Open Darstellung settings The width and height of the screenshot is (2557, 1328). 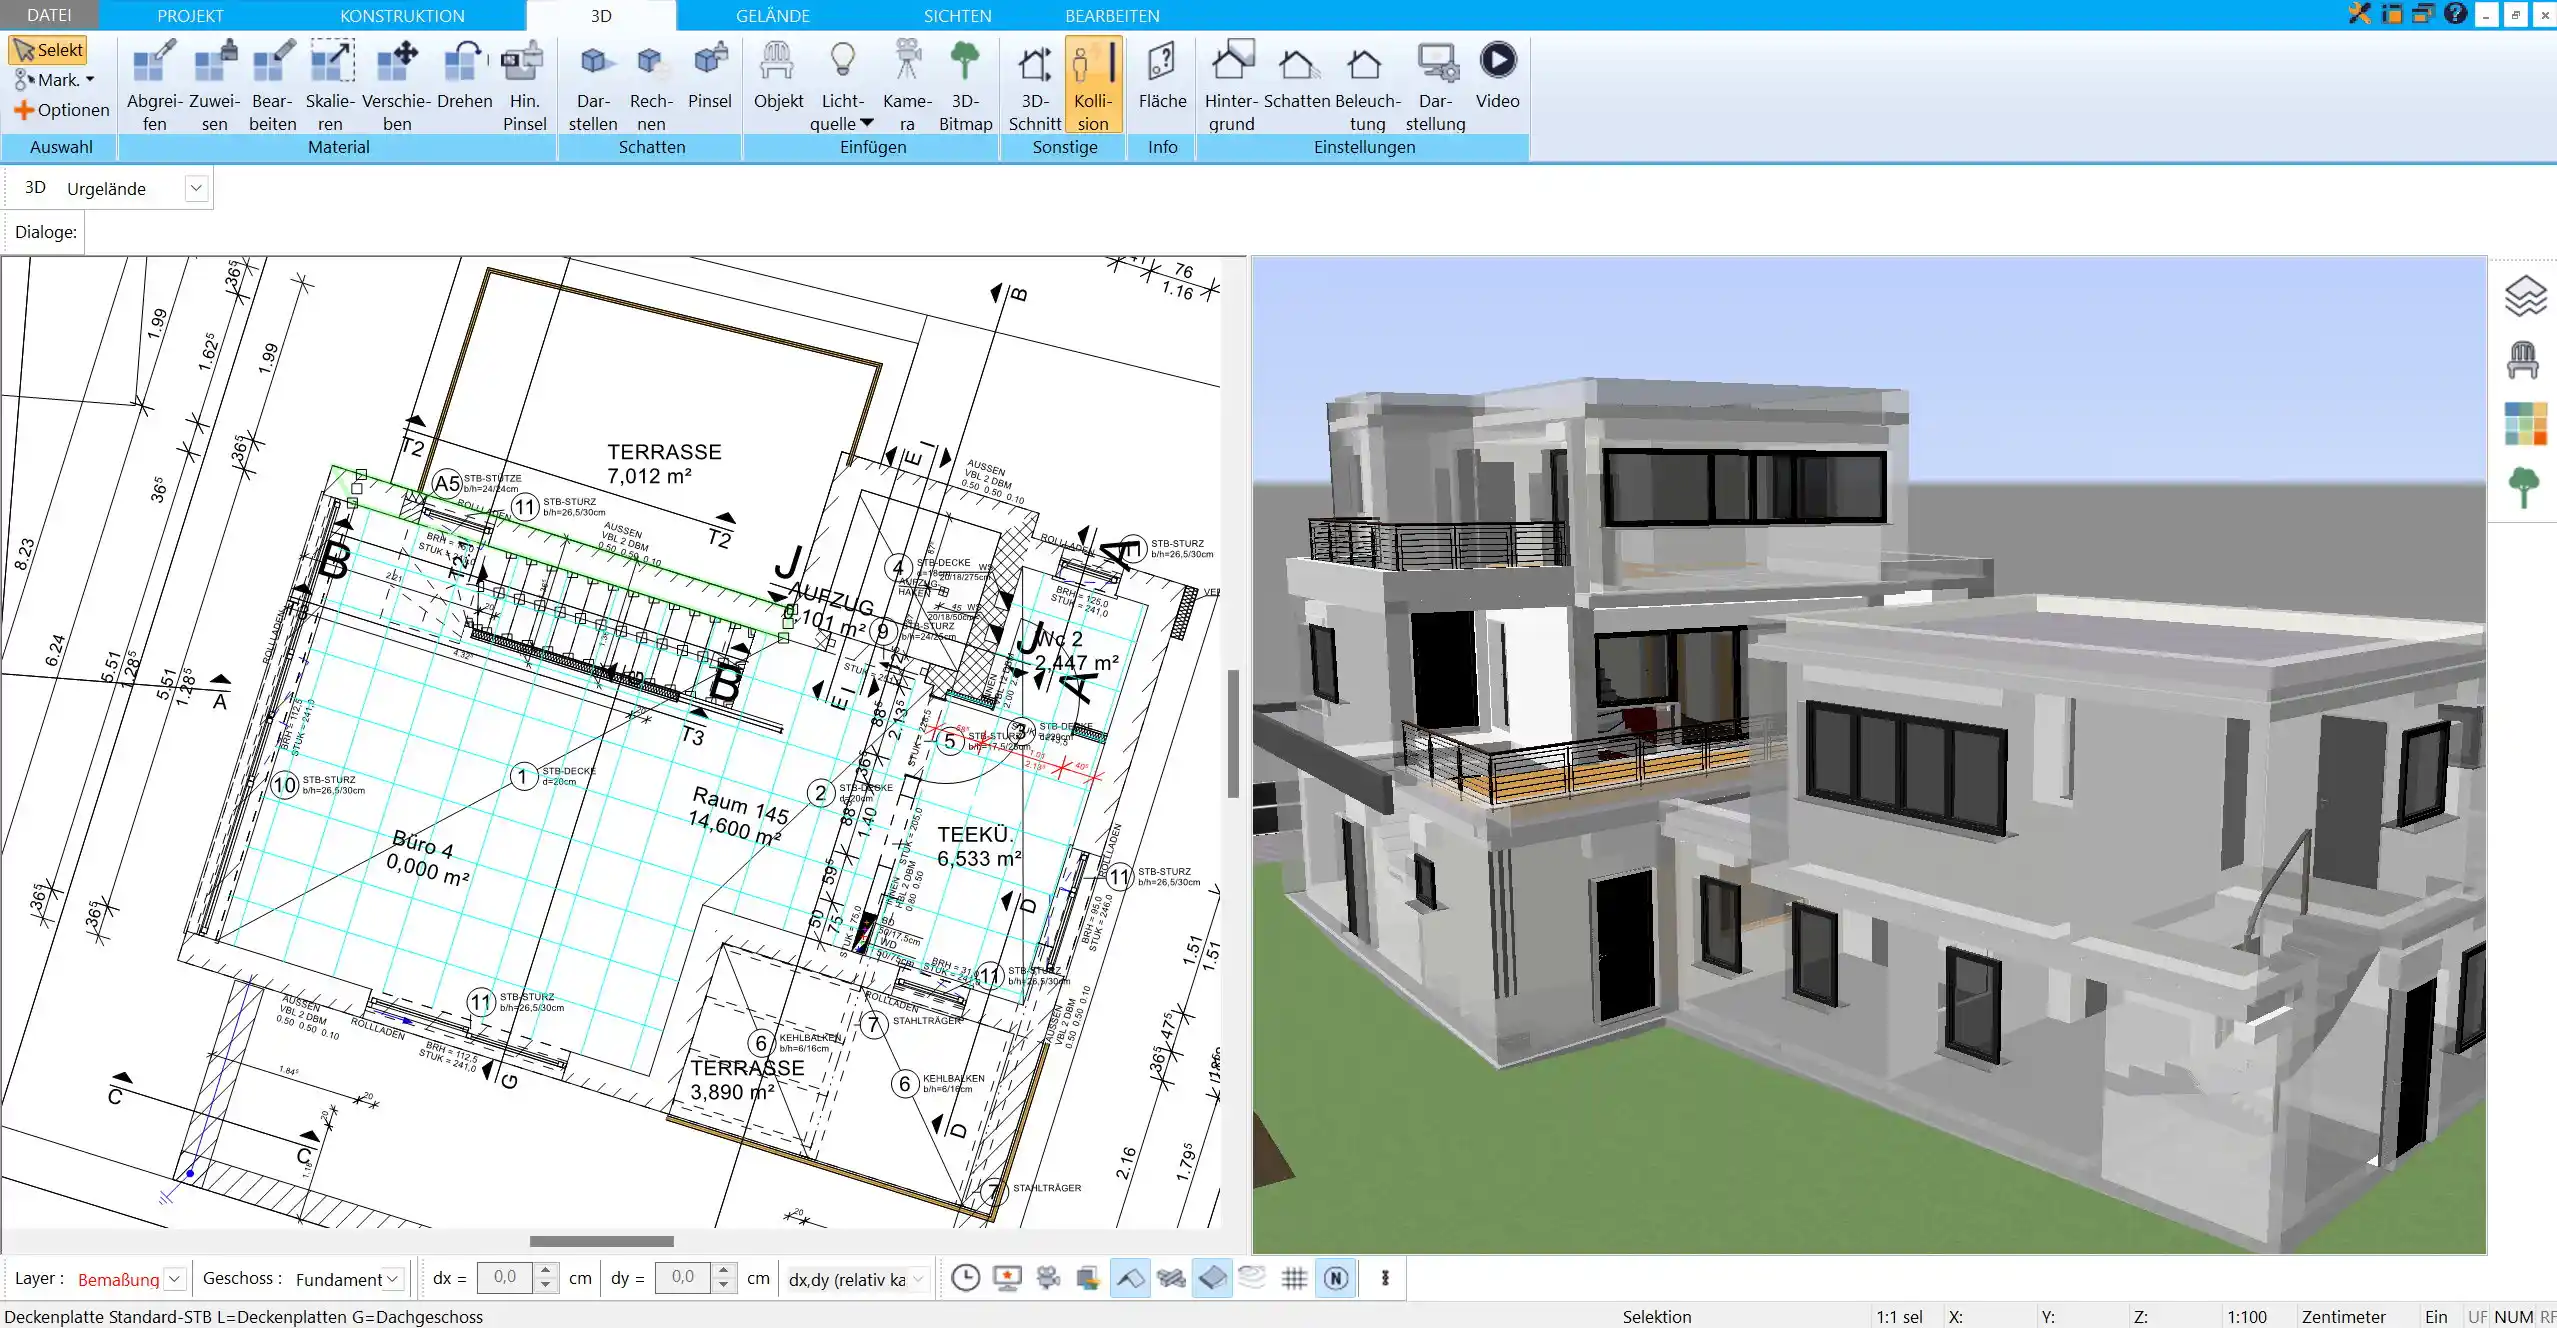pyautogui.click(x=1435, y=86)
